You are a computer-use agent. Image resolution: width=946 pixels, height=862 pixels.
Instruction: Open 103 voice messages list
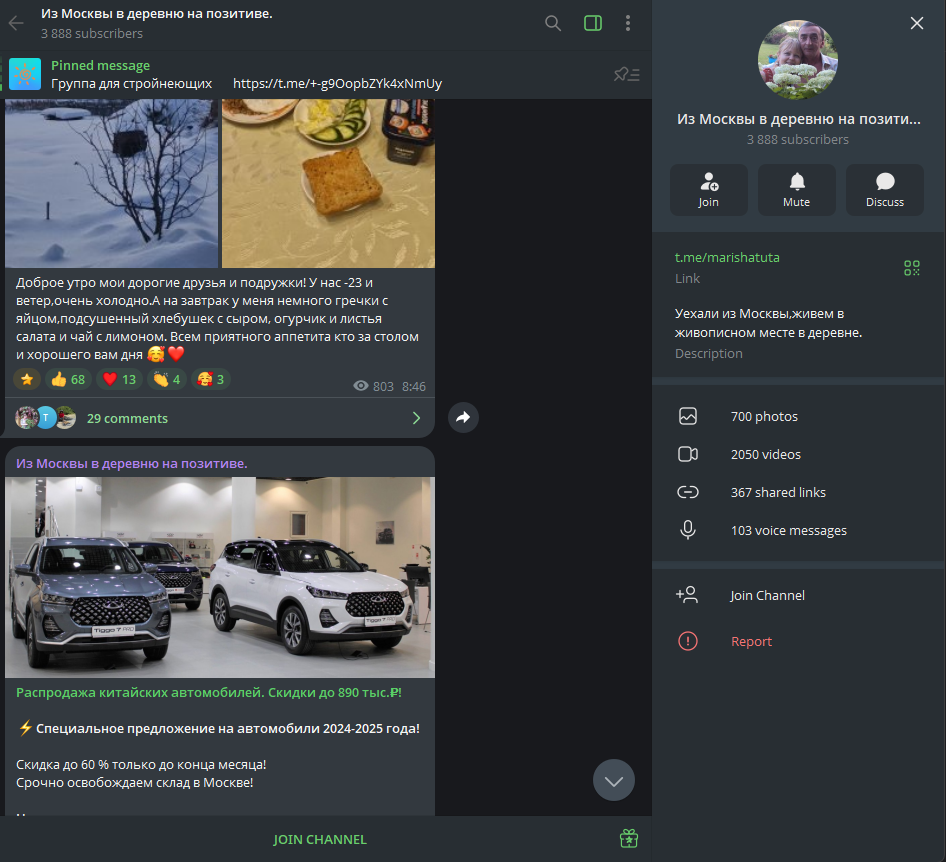tap(798, 530)
